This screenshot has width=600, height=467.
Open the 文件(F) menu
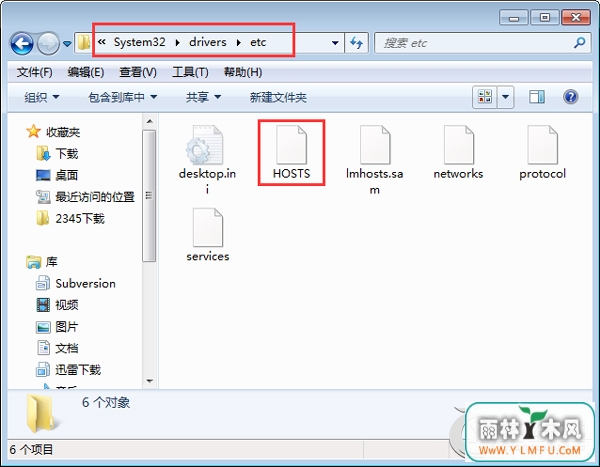point(34,72)
